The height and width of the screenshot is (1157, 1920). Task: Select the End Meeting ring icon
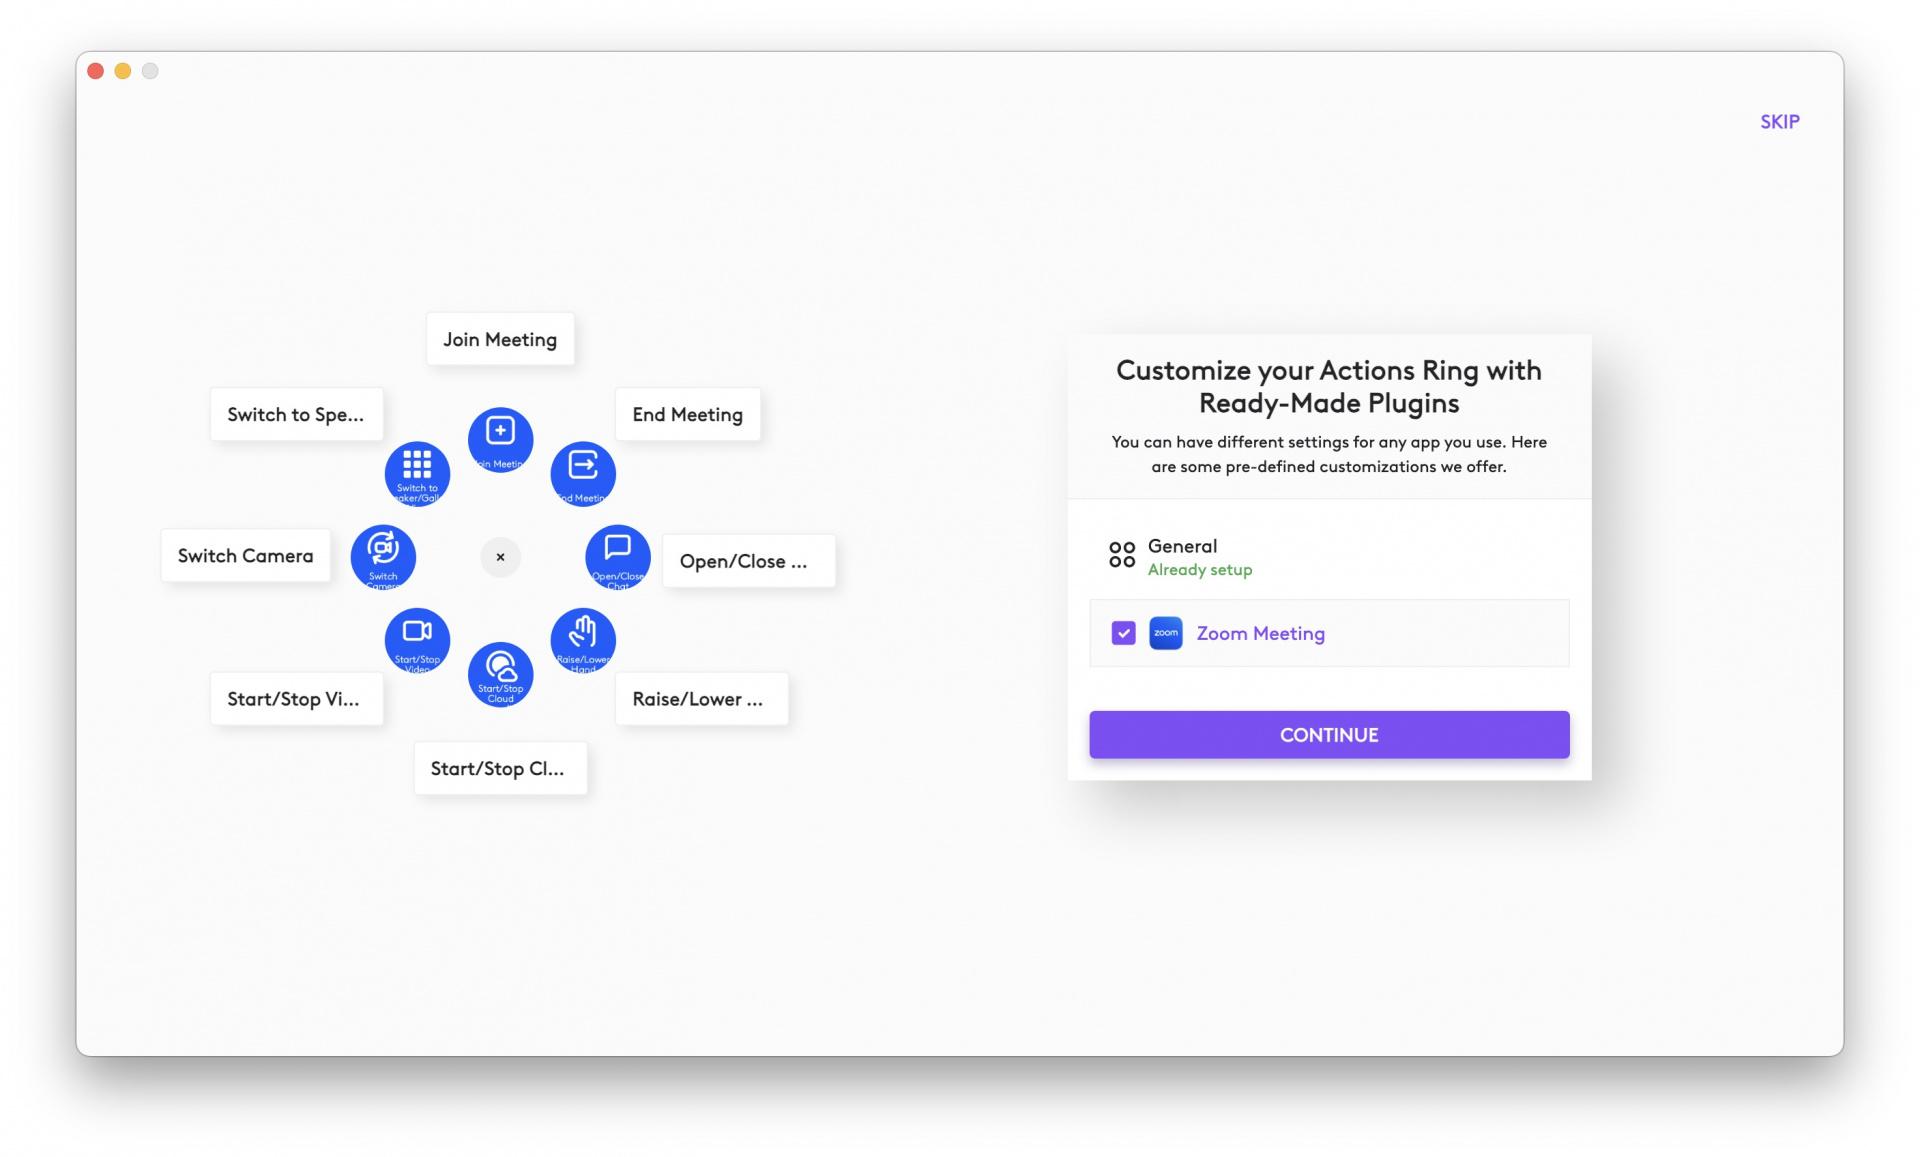[583, 474]
